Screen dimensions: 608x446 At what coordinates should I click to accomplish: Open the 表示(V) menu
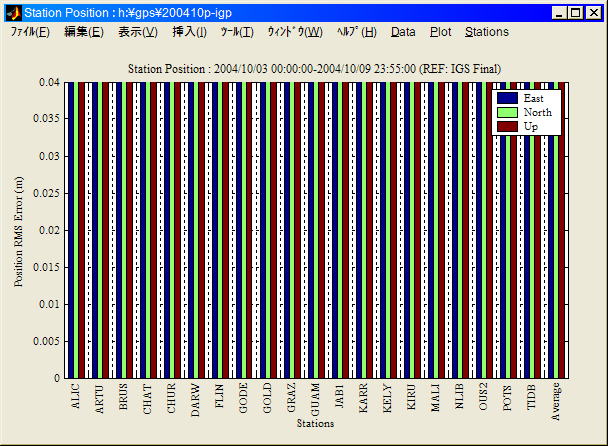pyautogui.click(x=138, y=32)
